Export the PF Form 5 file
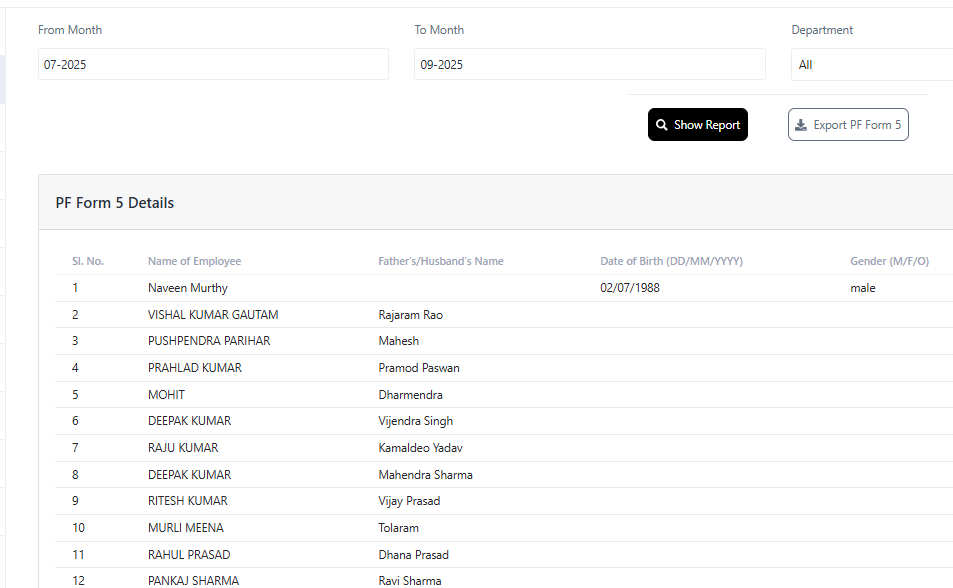Viewport: 953px width, 588px height. coord(848,125)
